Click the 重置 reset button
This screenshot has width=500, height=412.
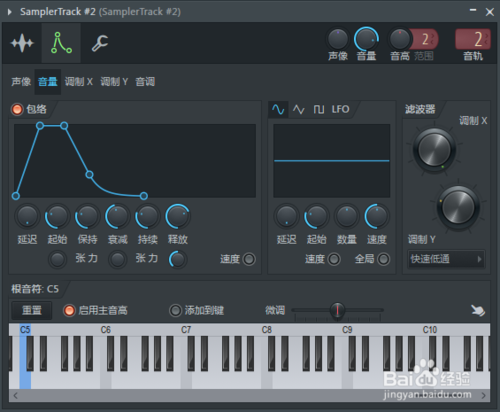click(x=32, y=310)
